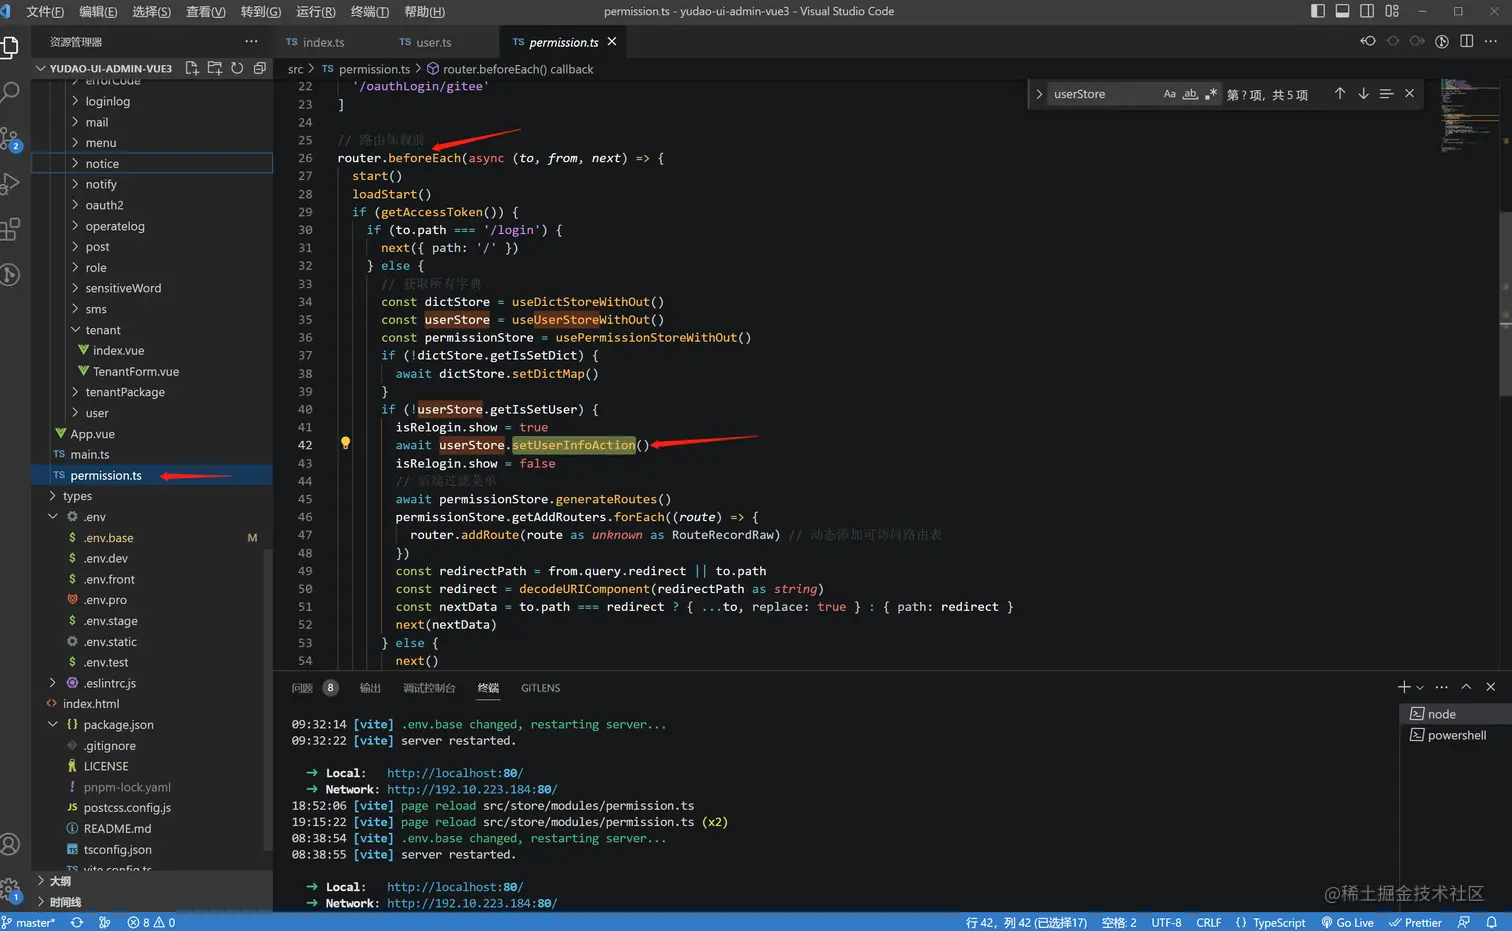Maximize the terminal panel size
Screen dimensions: 1512x931
click(x=1466, y=687)
